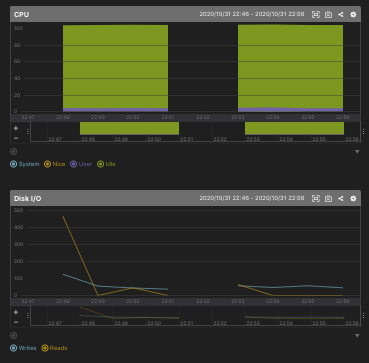
Task: Click right drag handle of CPU overview
Action: [x=363, y=132]
